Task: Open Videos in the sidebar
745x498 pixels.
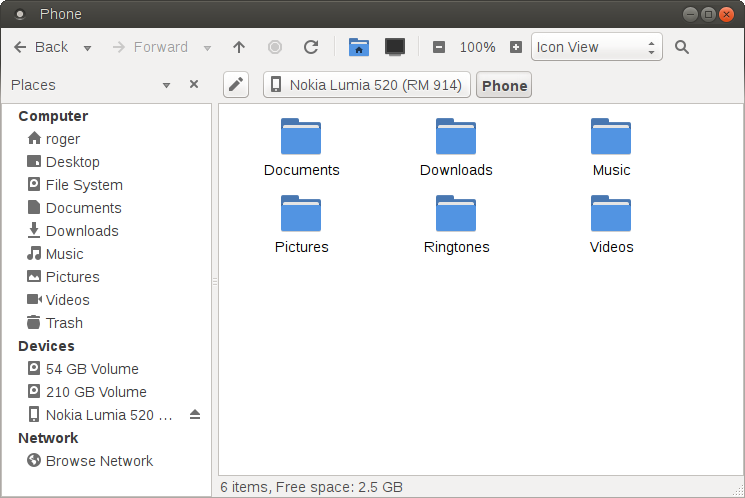Action: [107, 300]
